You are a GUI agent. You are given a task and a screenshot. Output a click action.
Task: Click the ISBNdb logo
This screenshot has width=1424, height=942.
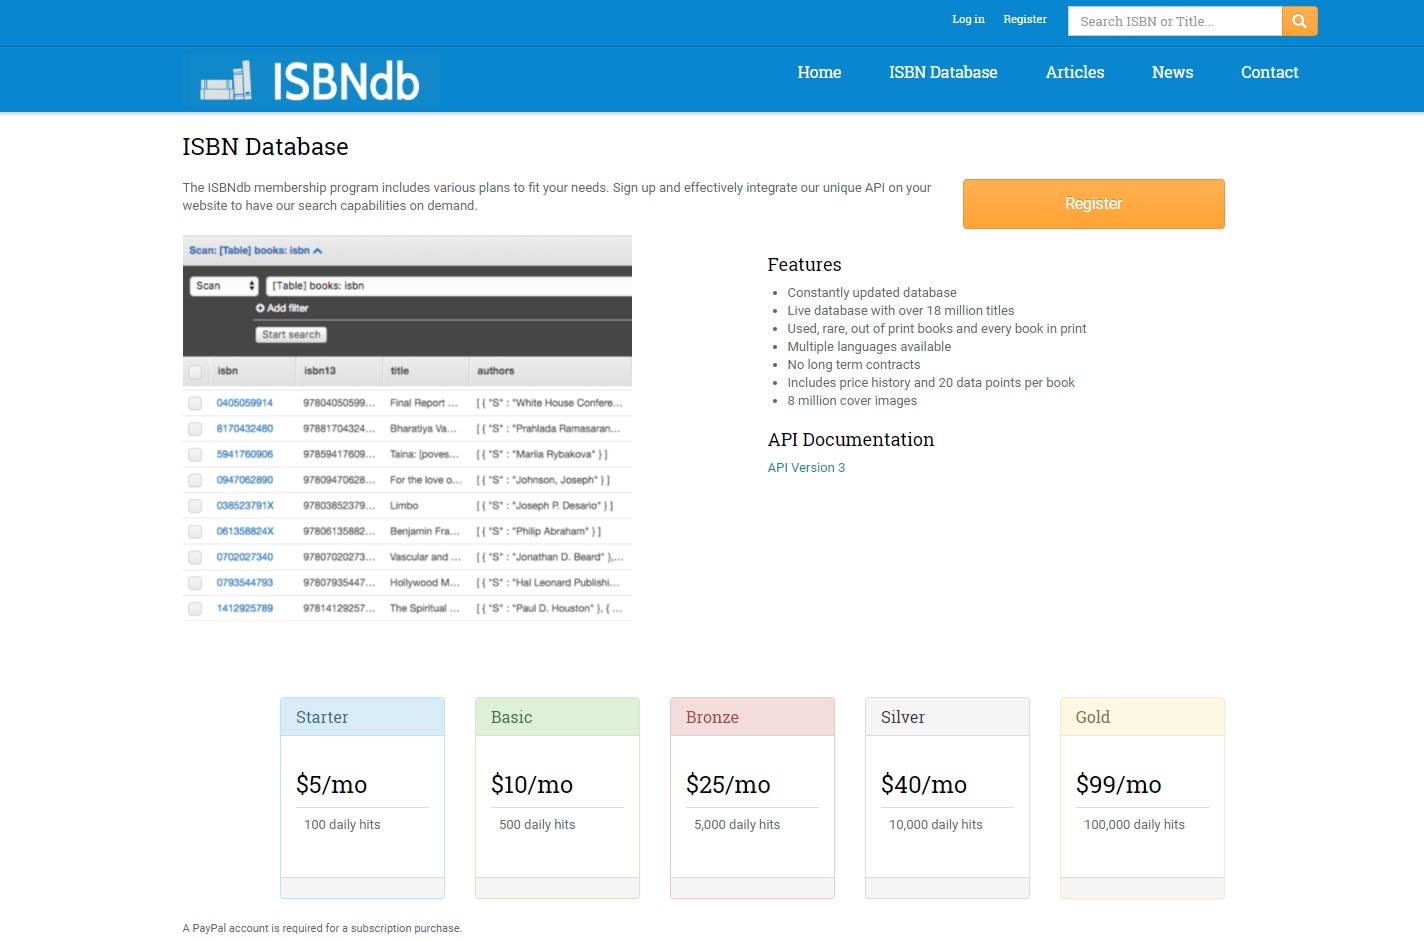pos(311,80)
